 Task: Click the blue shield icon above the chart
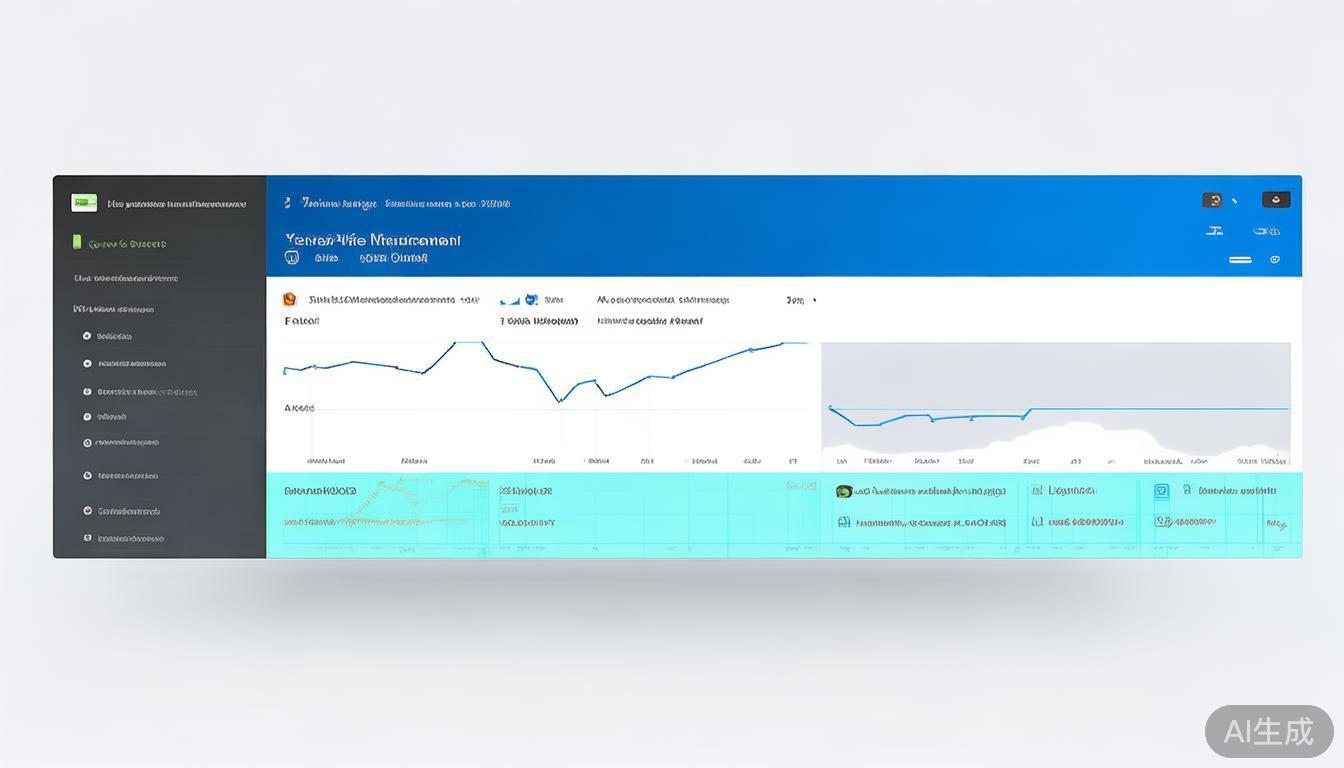[531, 299]
